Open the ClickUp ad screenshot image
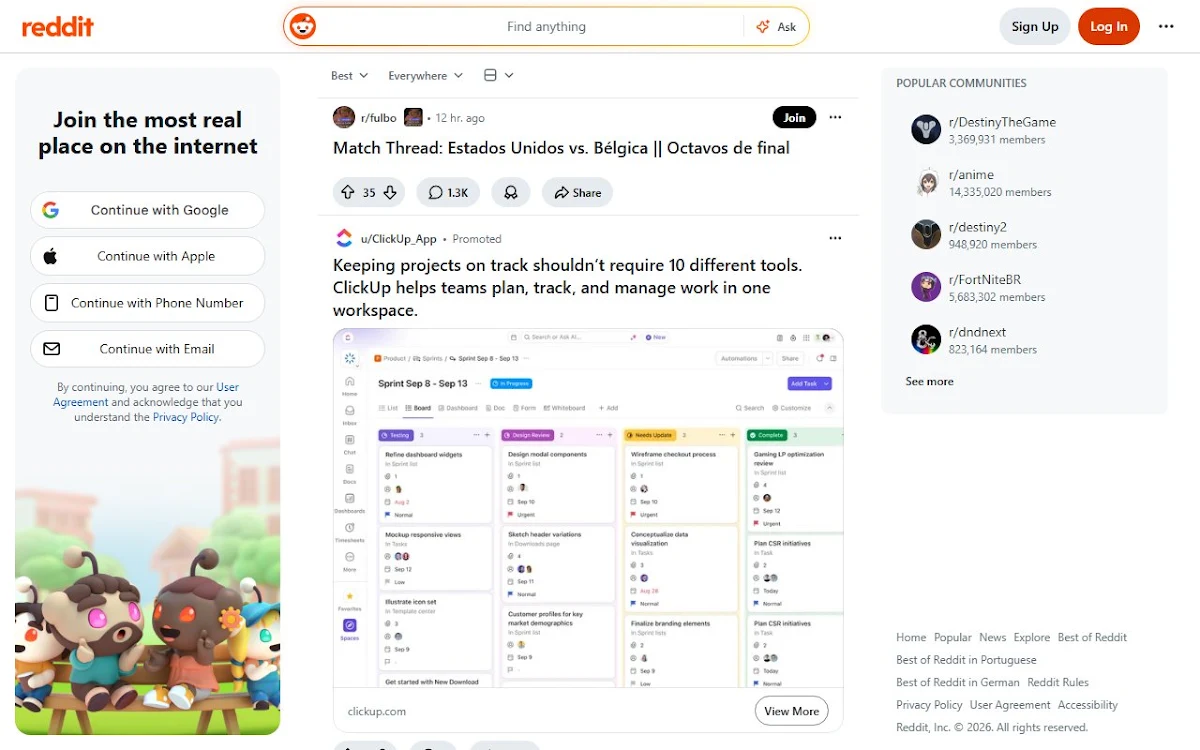Image resolution: width=1200 pixels, height=750 pixels. tap(588, 509)
